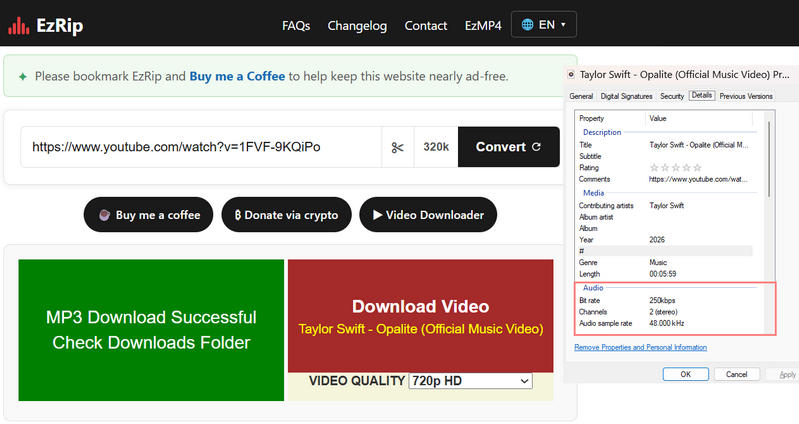This screenshot has width=799, height=424.
Task: Open the Buy me a Coffee link
Action: (237, 76)
